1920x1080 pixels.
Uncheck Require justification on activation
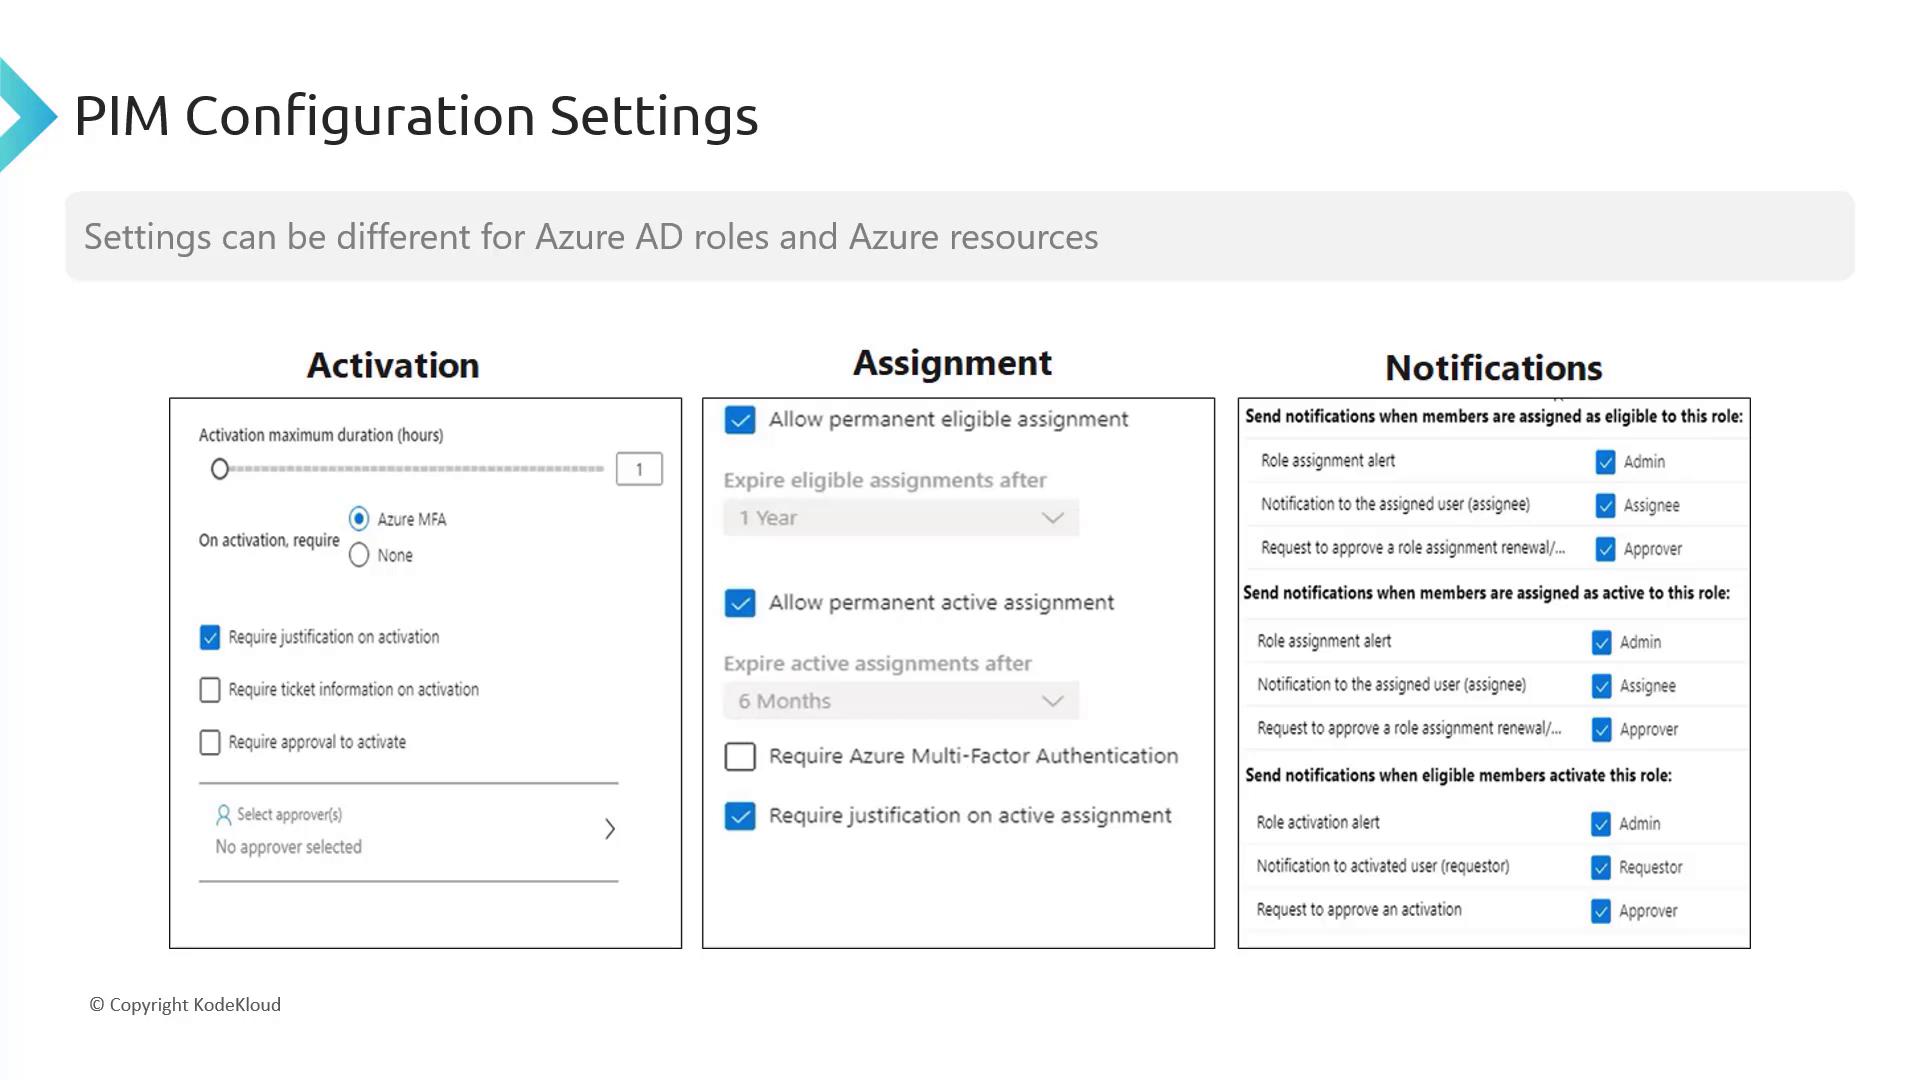[x=210, y=638]
